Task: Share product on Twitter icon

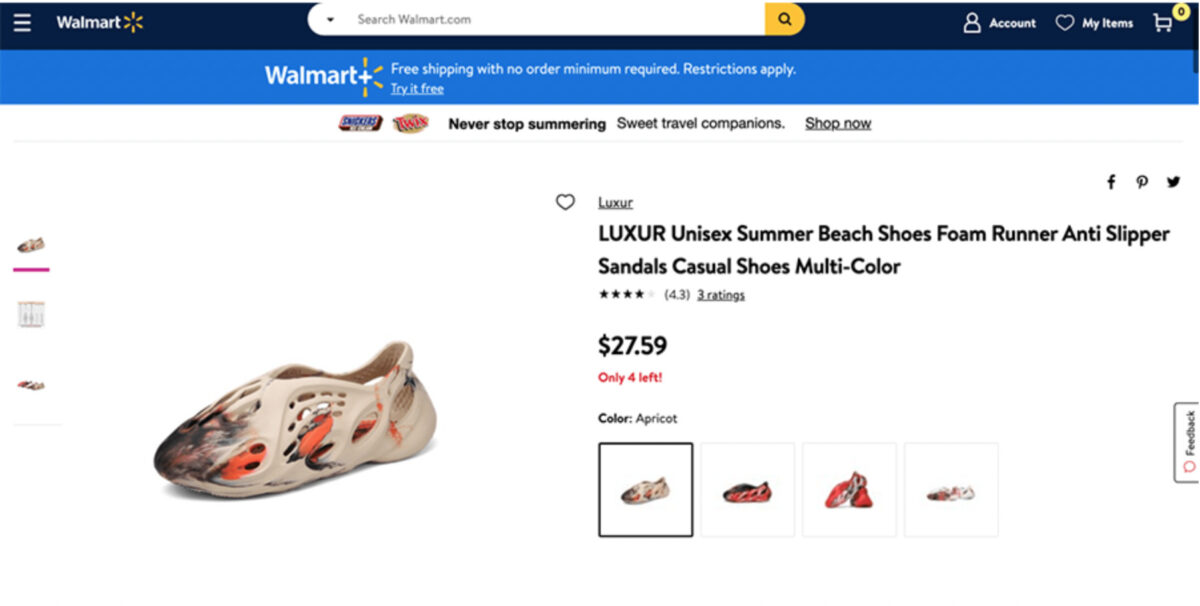Action: point(1173,182)
